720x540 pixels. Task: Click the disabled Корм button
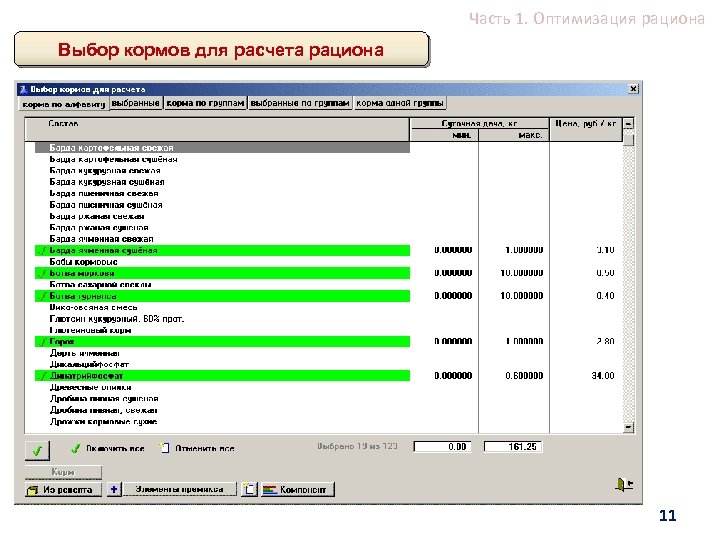pyautogui.click(x=63, y=472)
